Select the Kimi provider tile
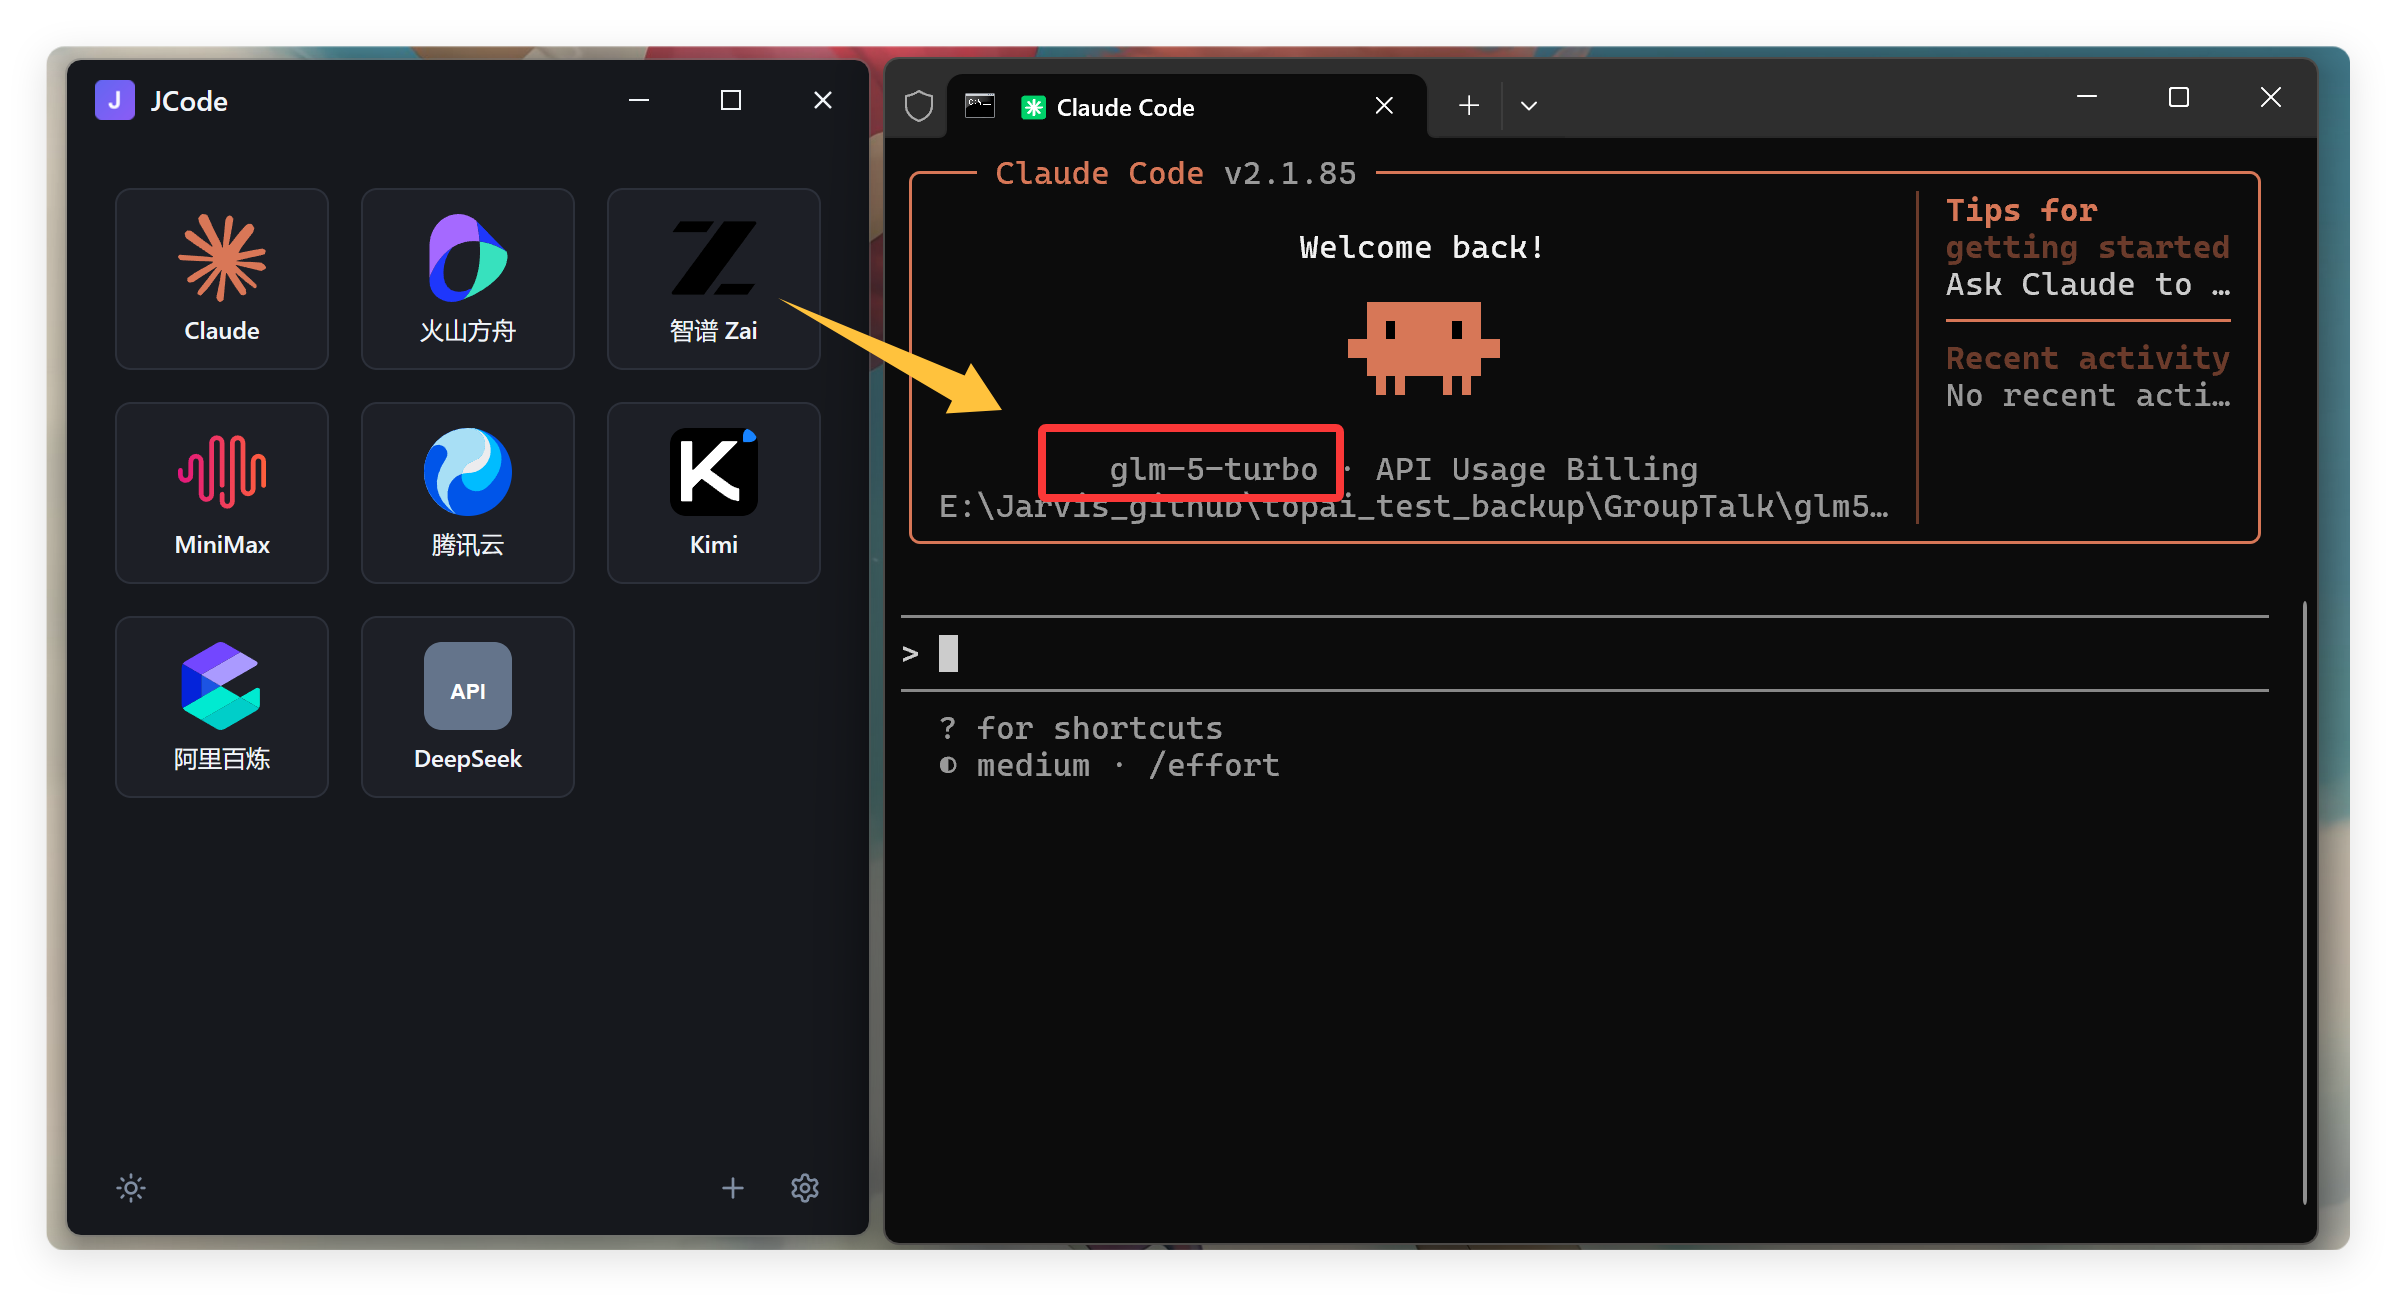The image size is (2396, 1296). point(713,492)
